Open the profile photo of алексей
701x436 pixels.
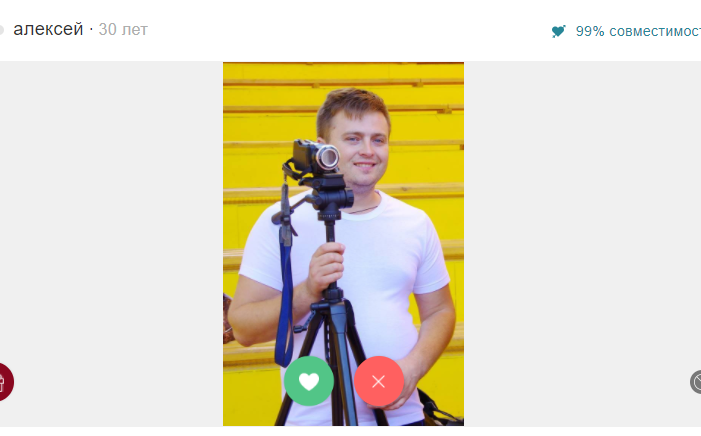coord(343,244)
